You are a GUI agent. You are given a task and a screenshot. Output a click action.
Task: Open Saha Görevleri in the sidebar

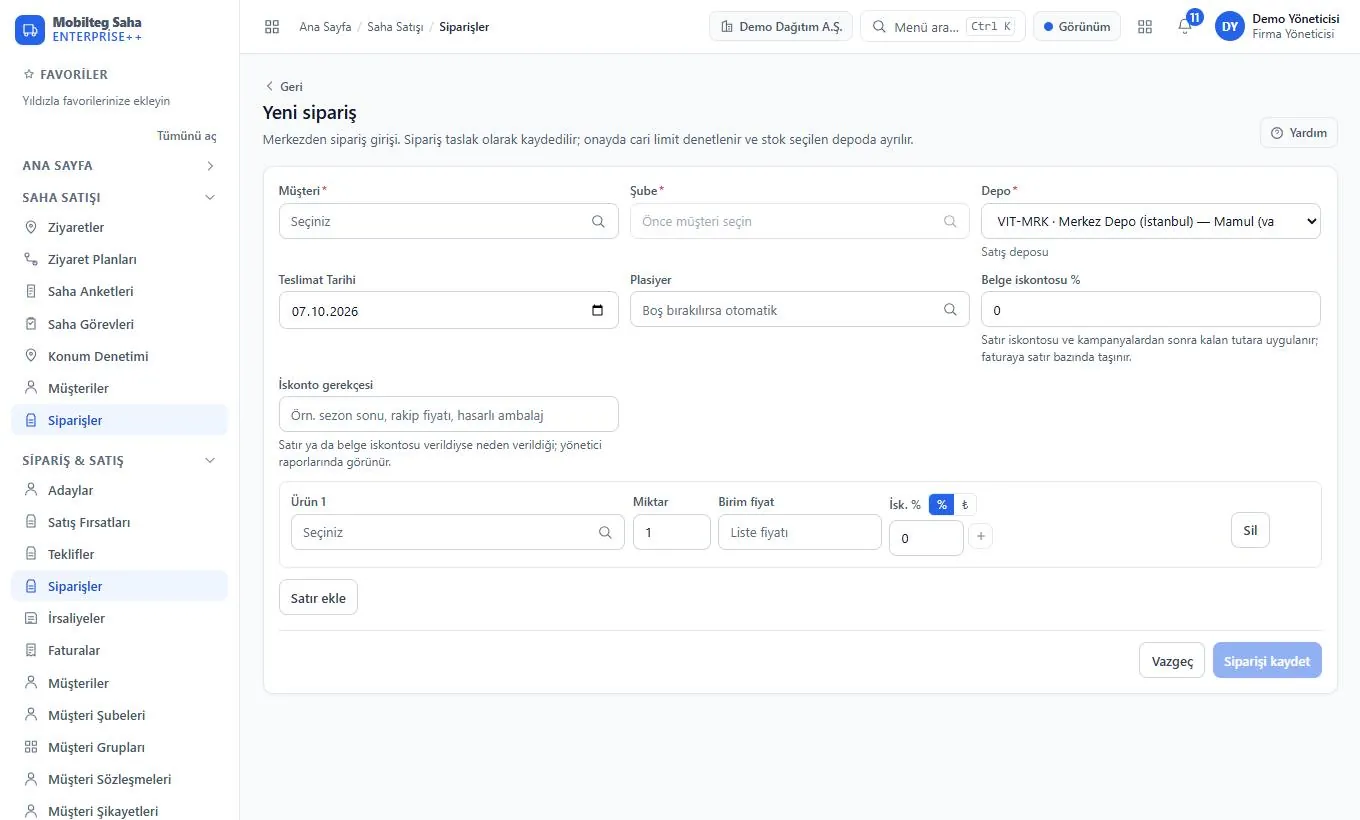click(x=119, y=324)
